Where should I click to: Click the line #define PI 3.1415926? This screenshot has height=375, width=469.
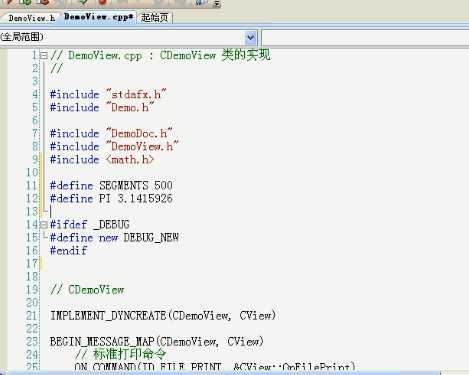pyautogui.click(x=111, y=199)
